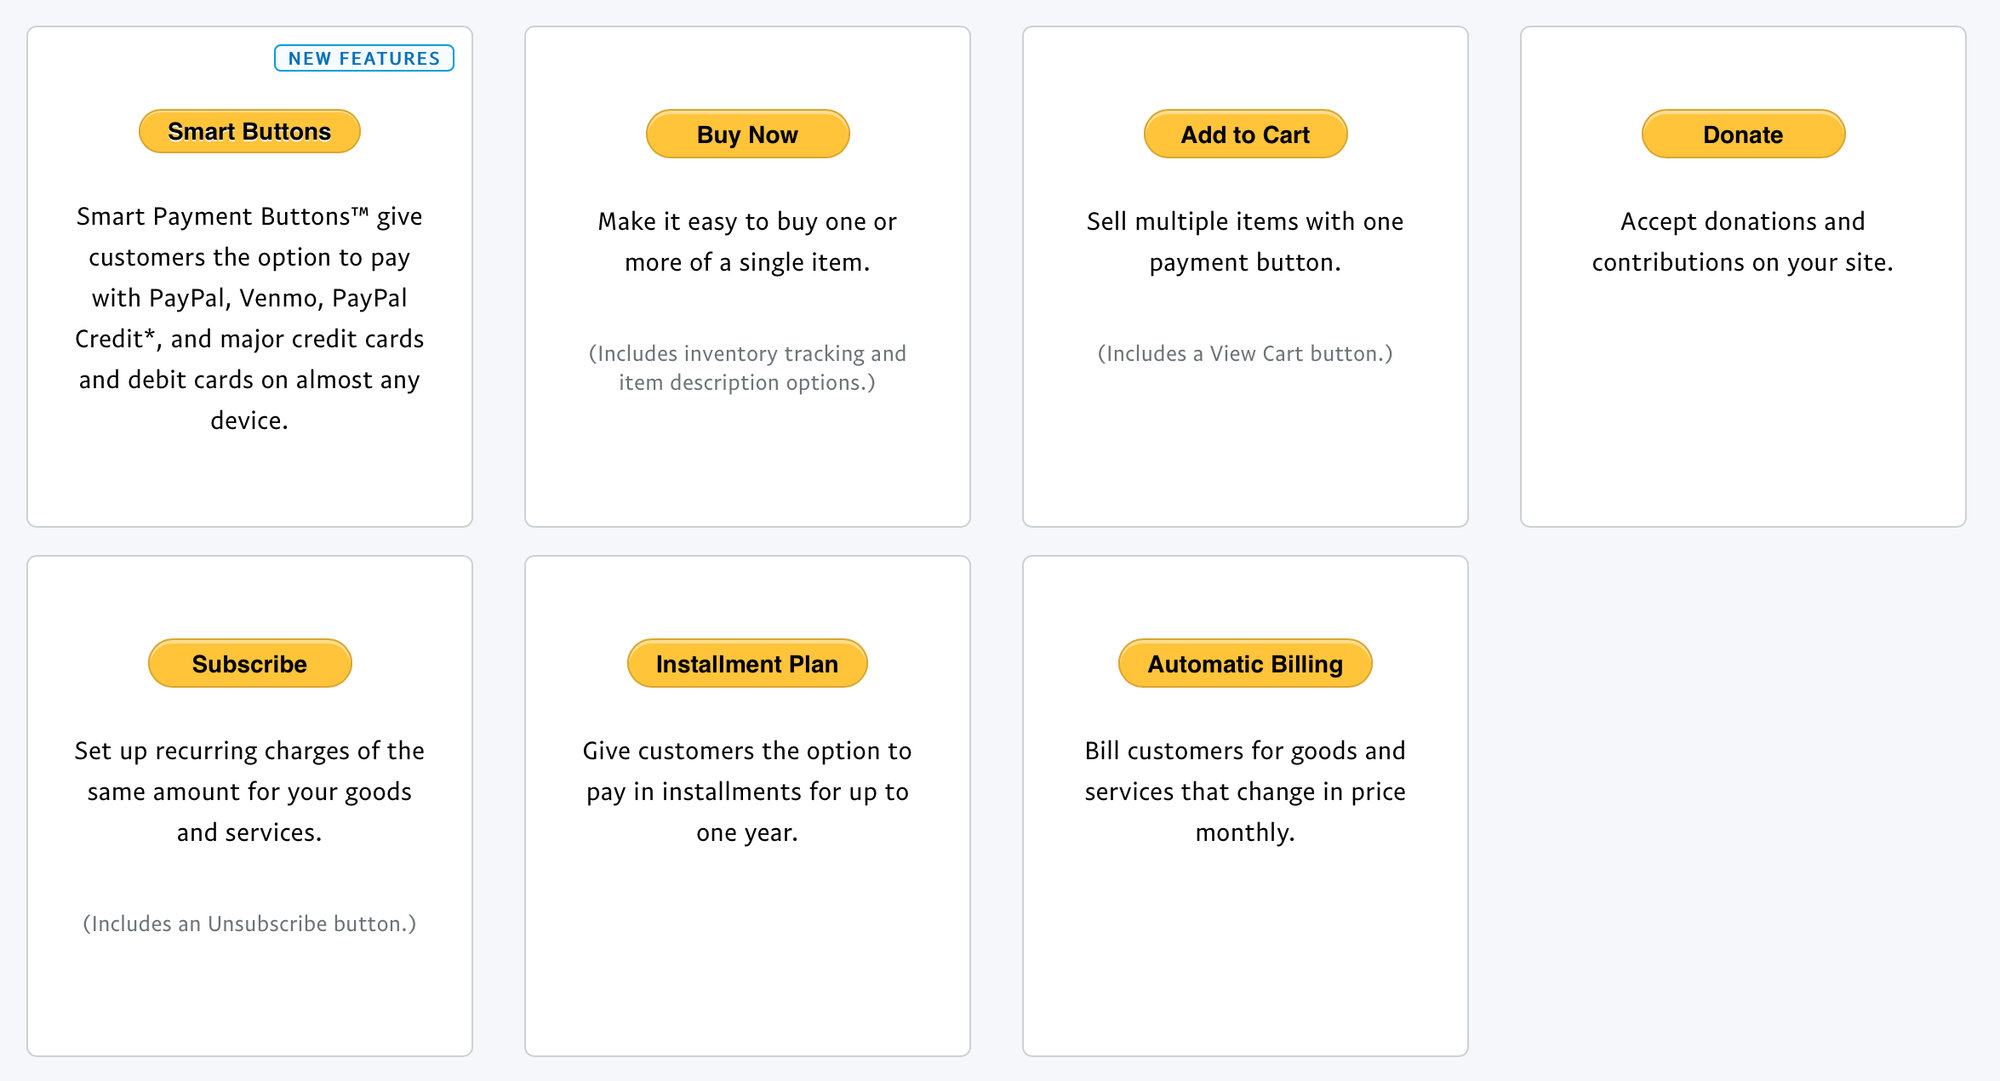The width and height of the screenshot is (2000, 1081).
Task: Click the View Cart button note
Action: [1245, 353]
